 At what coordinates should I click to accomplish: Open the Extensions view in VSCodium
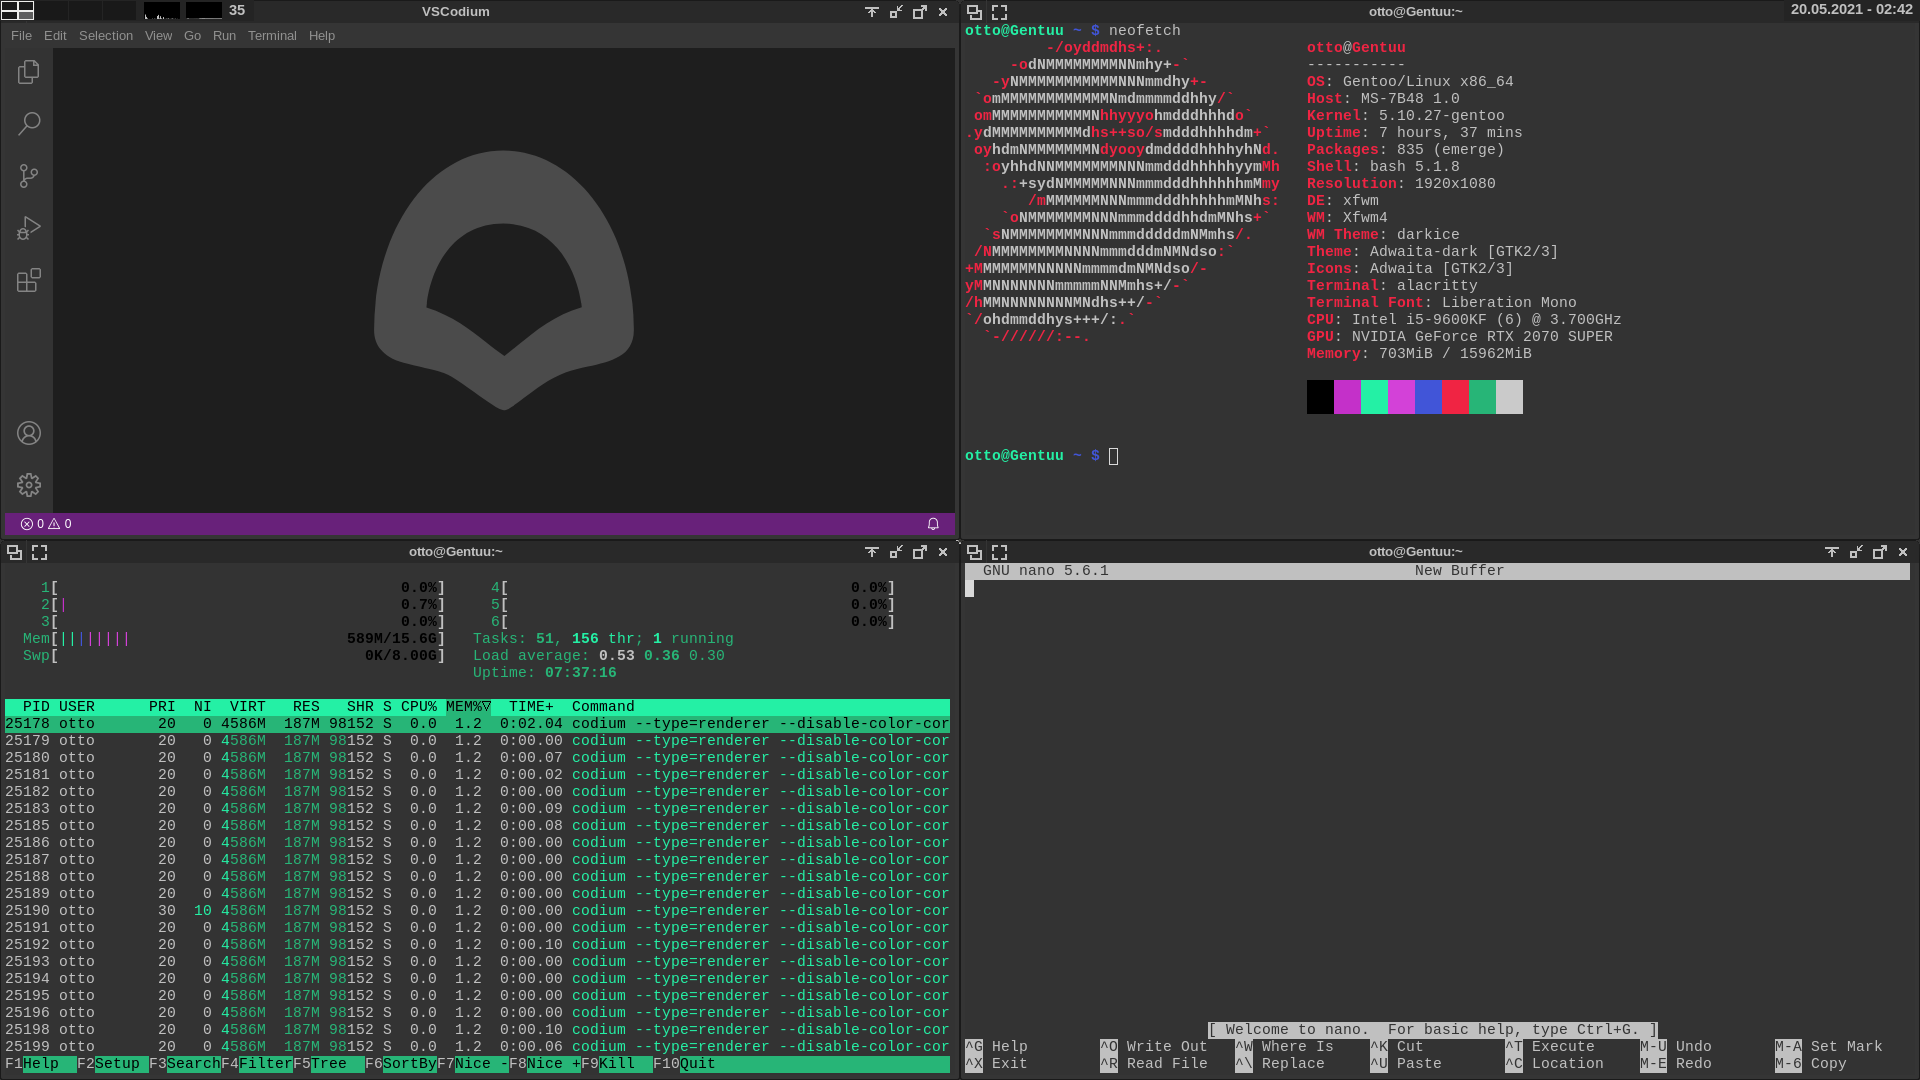pos(28,280)
